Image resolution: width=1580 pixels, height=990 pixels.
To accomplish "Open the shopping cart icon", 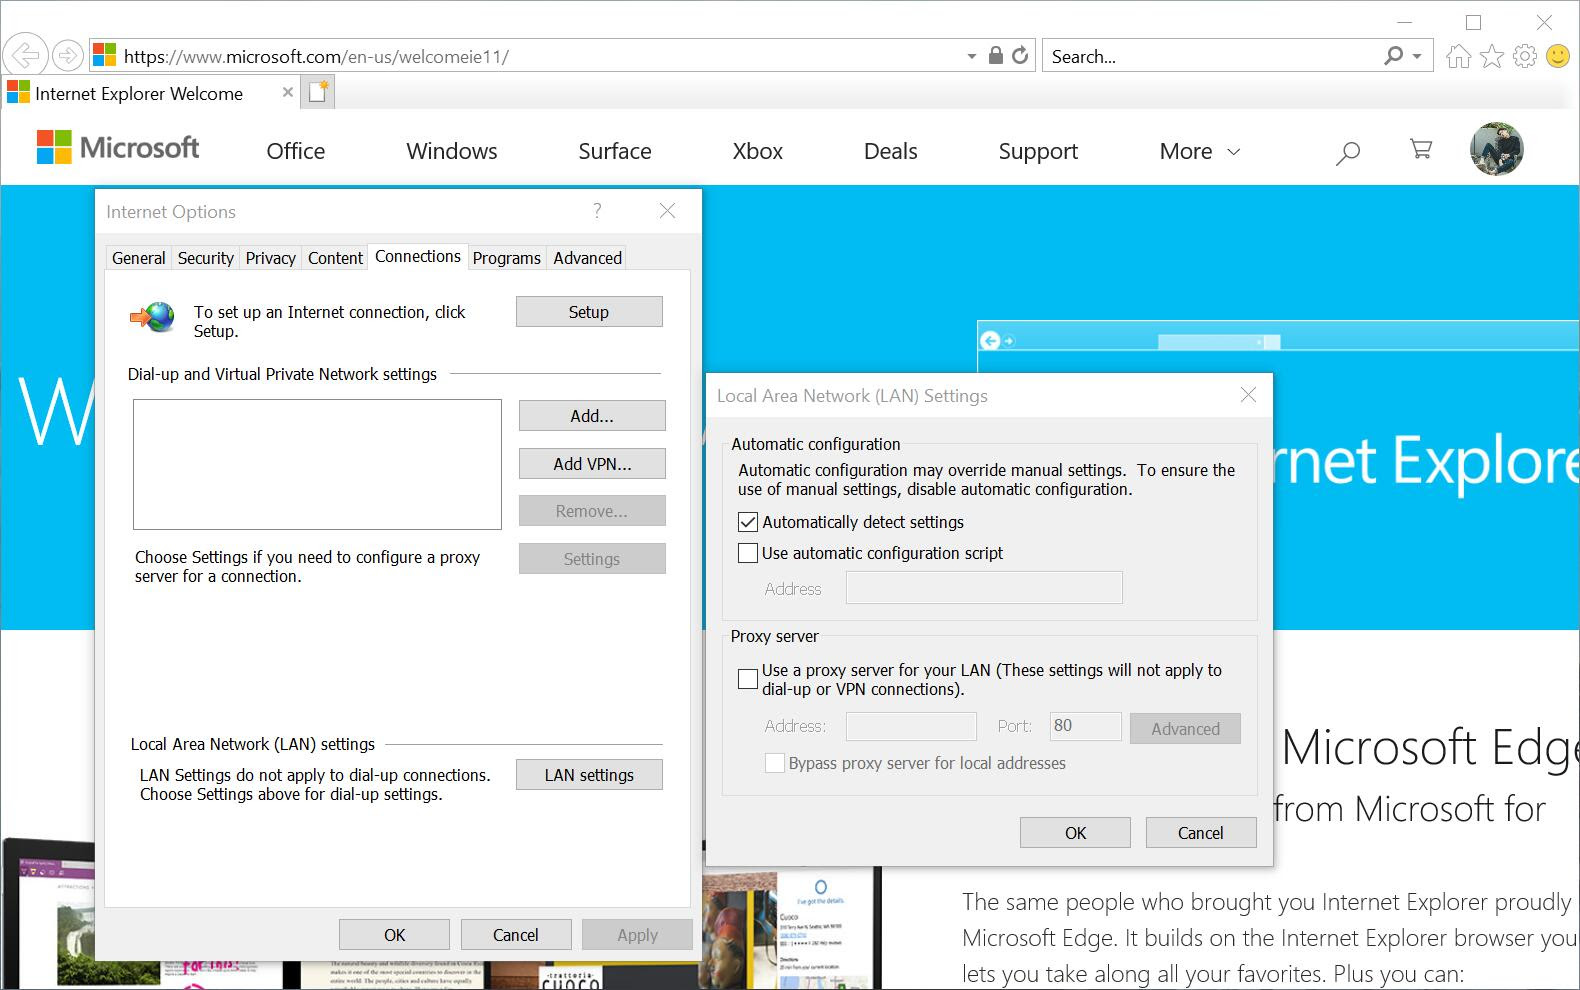I will click(1420, 149).
